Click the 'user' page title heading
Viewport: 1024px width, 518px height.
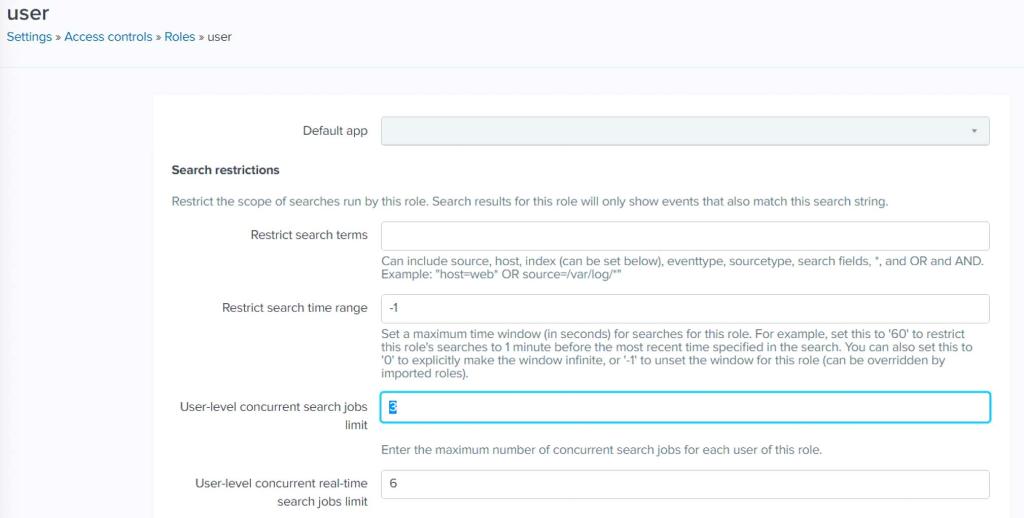pos(28,13)
